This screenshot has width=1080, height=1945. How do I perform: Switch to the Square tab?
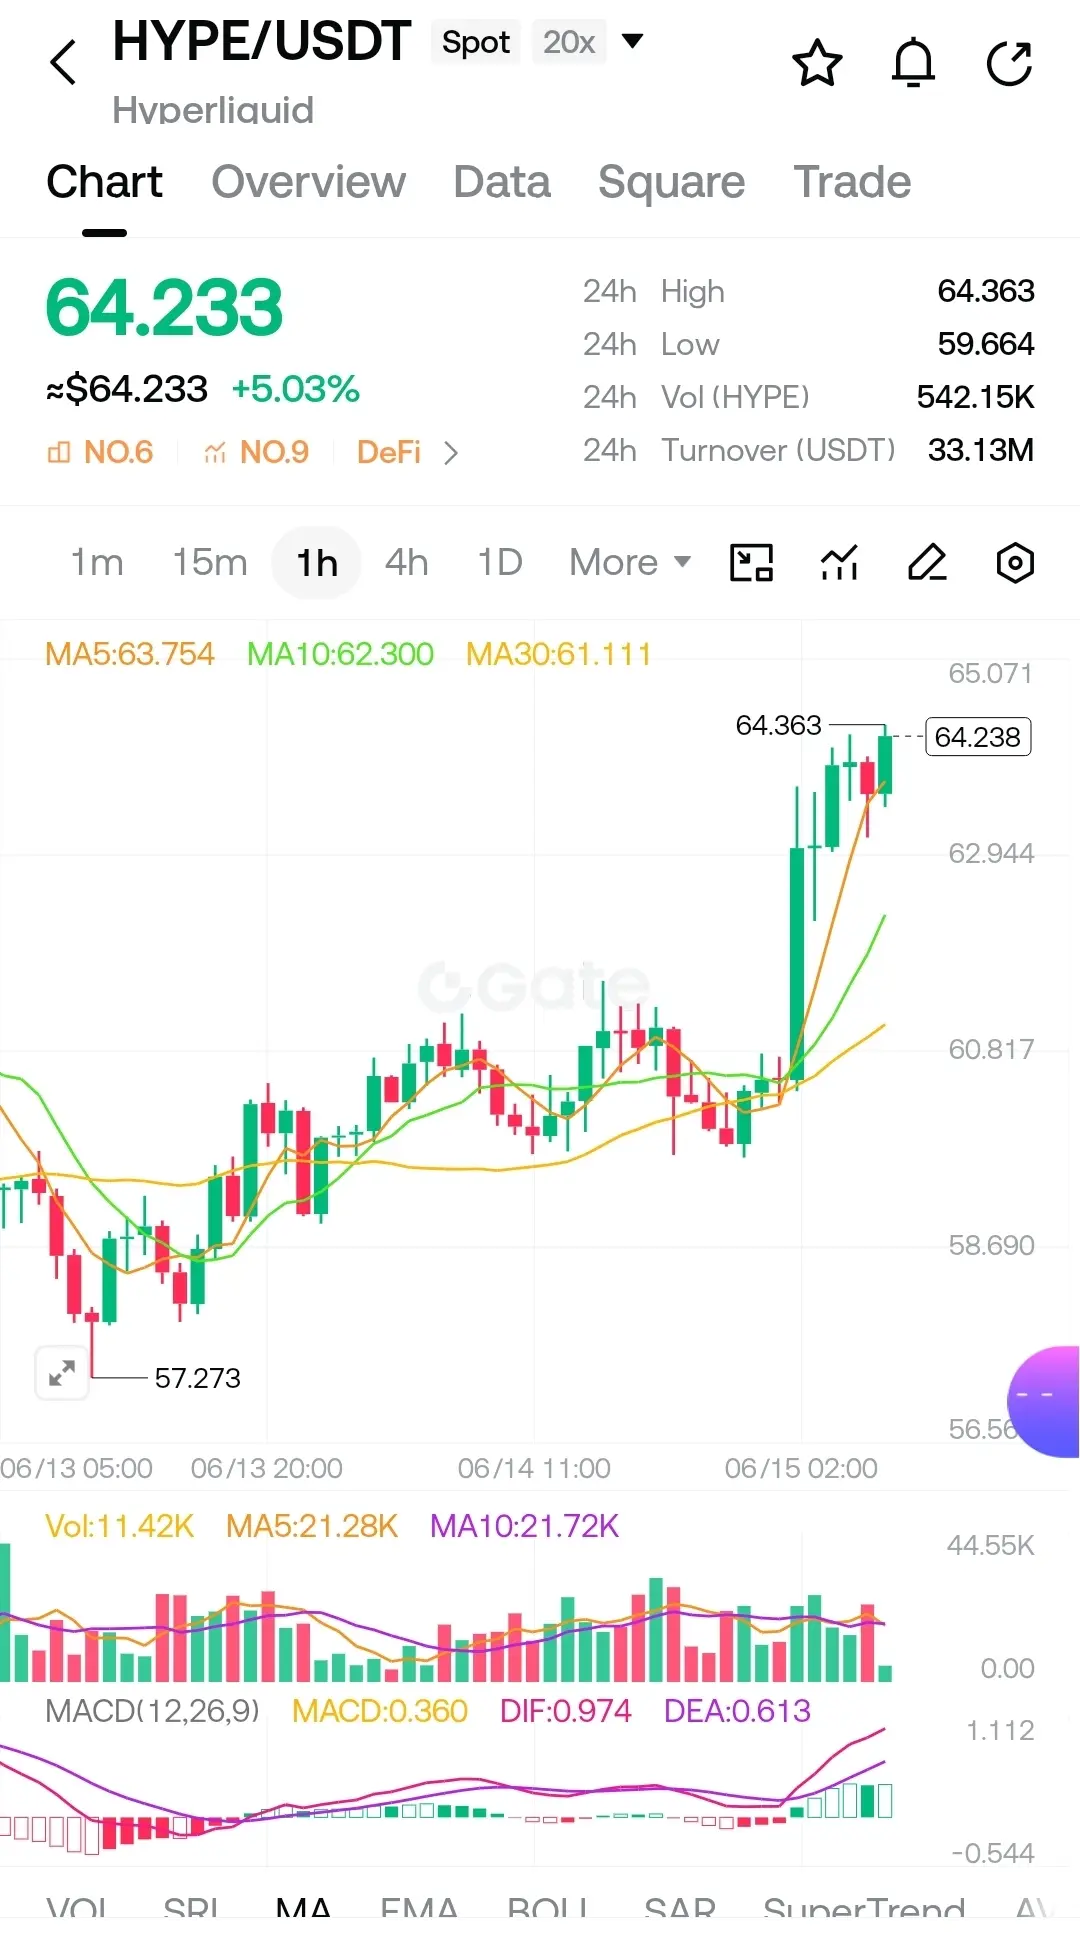[671, 182]
